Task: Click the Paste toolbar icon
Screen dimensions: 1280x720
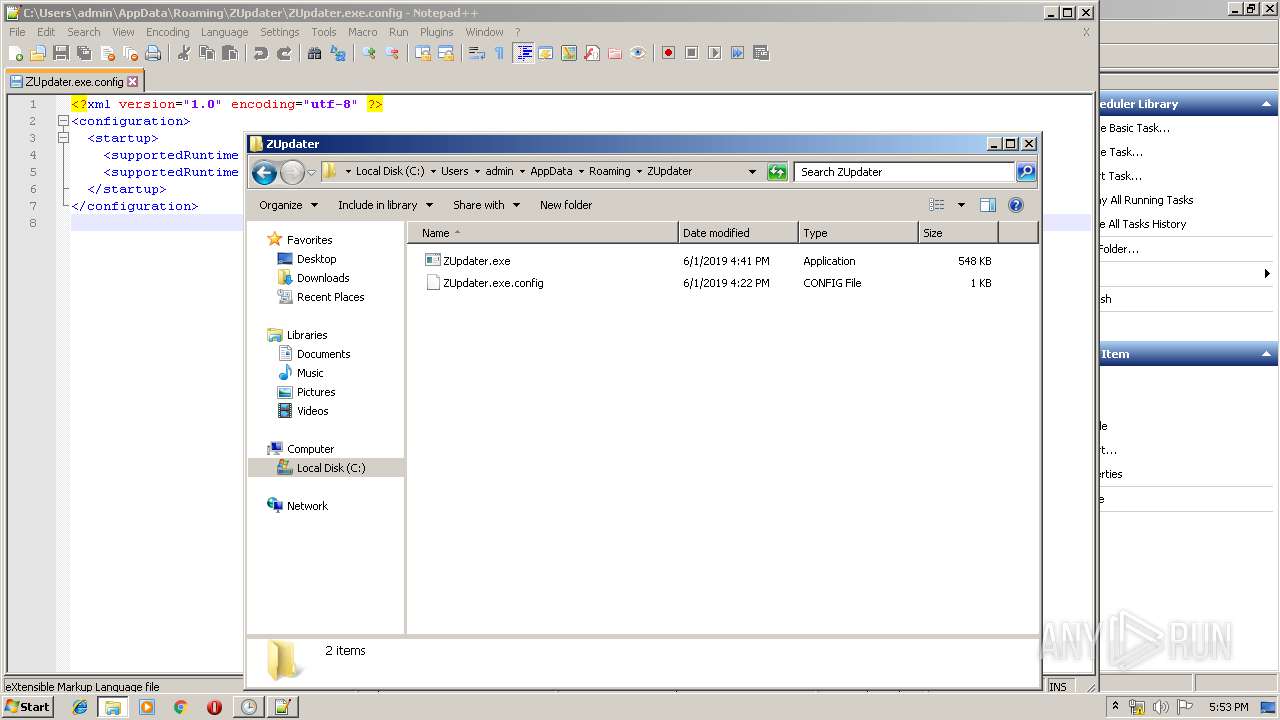Action: tap(230, 53)
